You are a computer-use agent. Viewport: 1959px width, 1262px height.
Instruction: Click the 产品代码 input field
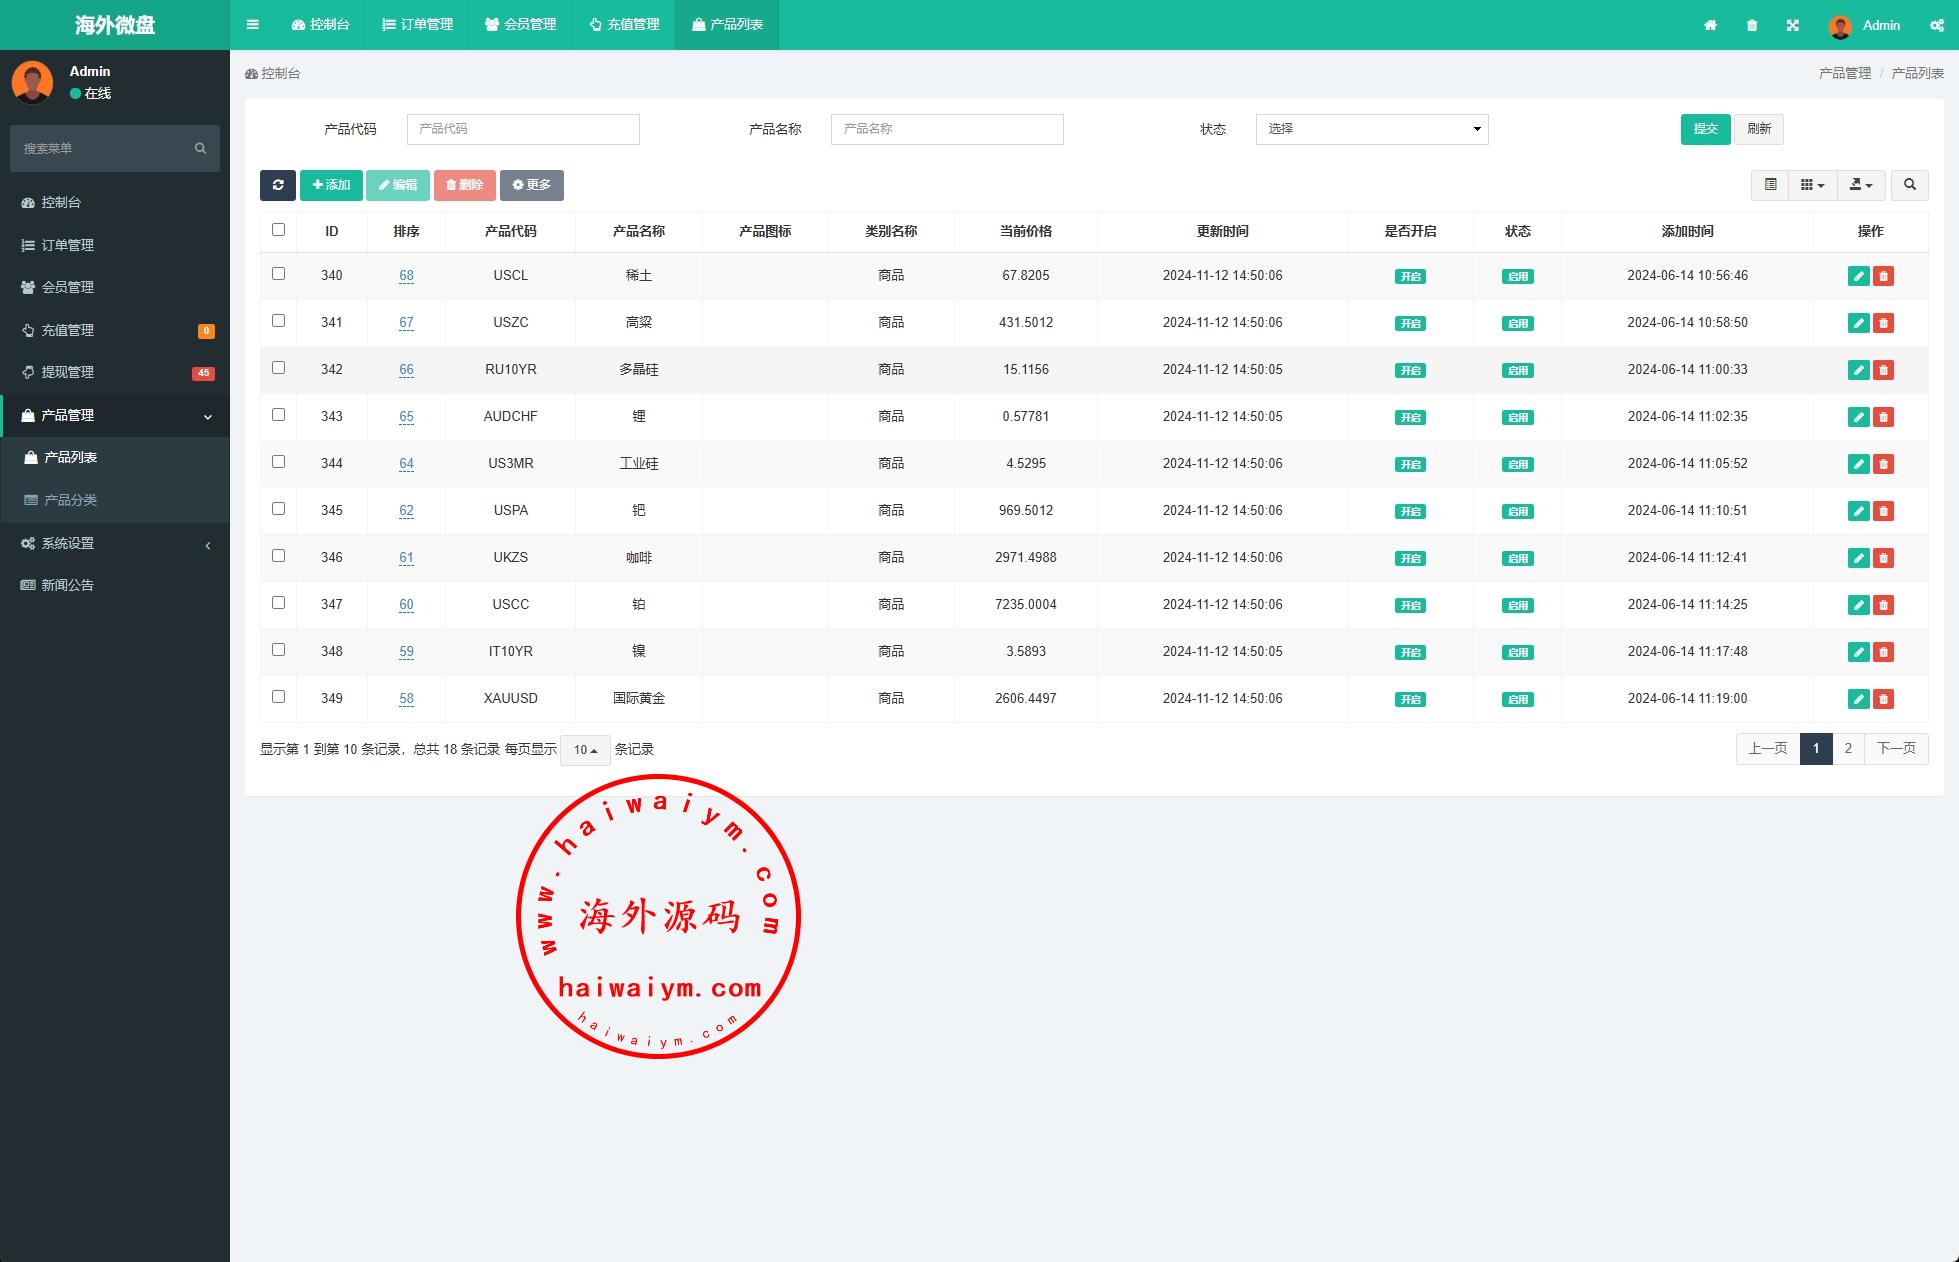(x=523, y=129)
